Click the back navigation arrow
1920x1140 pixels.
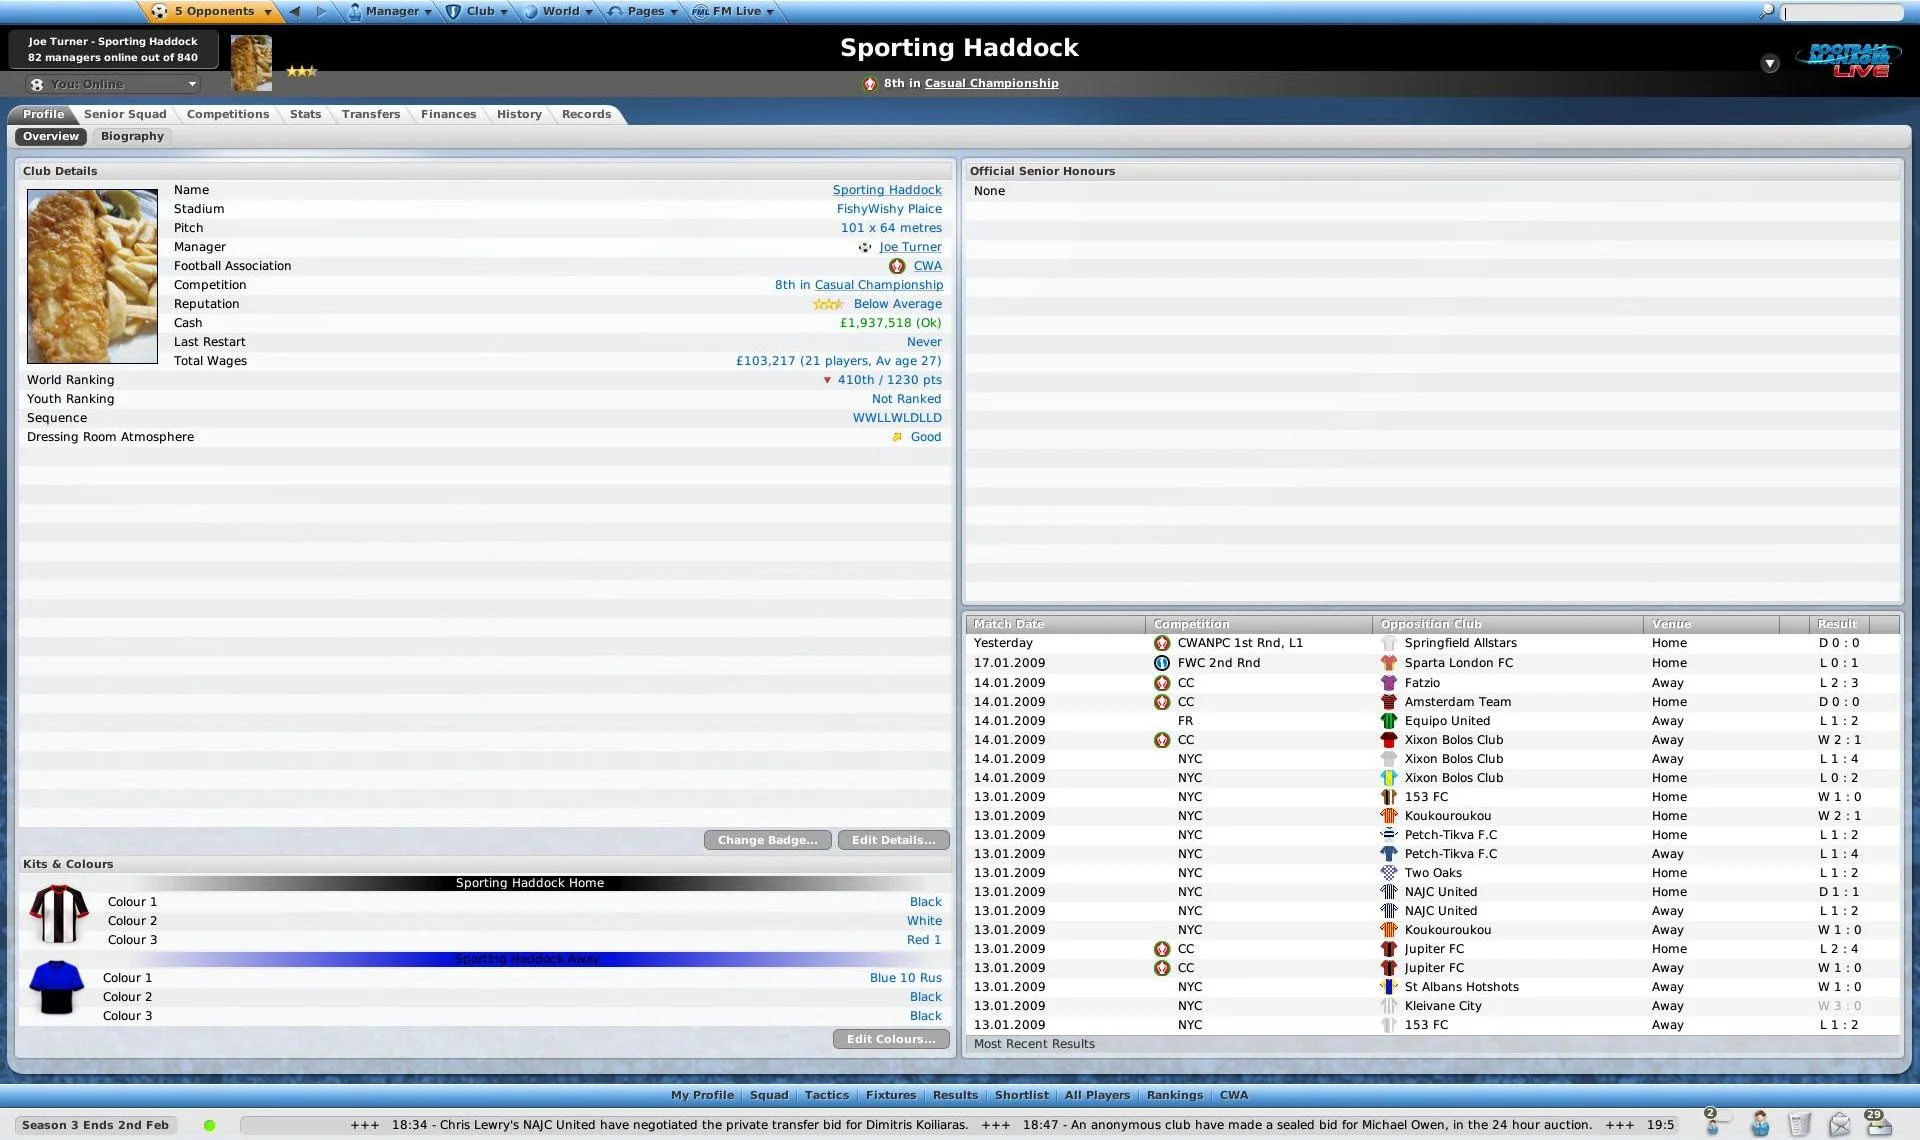coord(294,11)
